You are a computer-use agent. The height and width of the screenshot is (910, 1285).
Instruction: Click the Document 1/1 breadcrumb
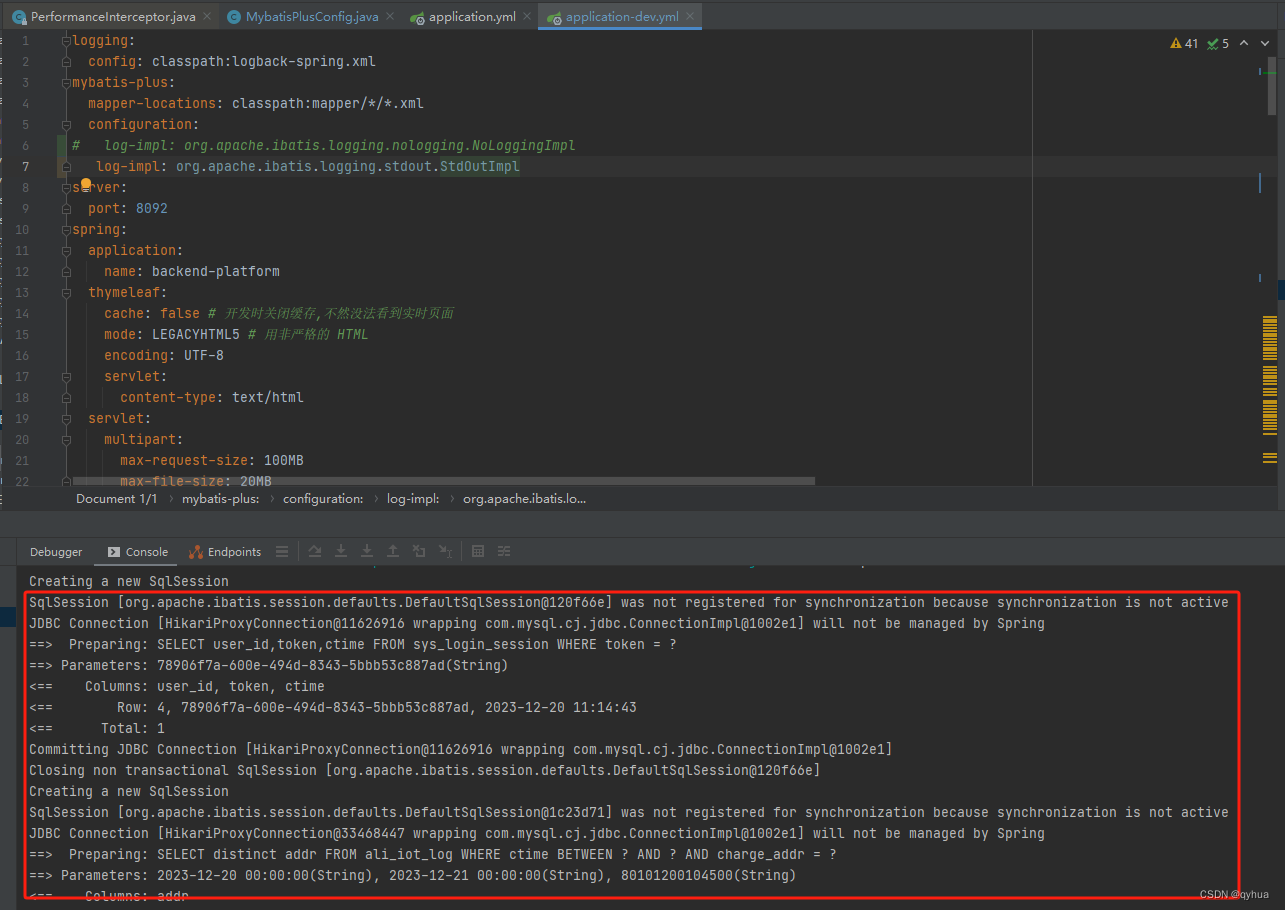tap(116, 498)
